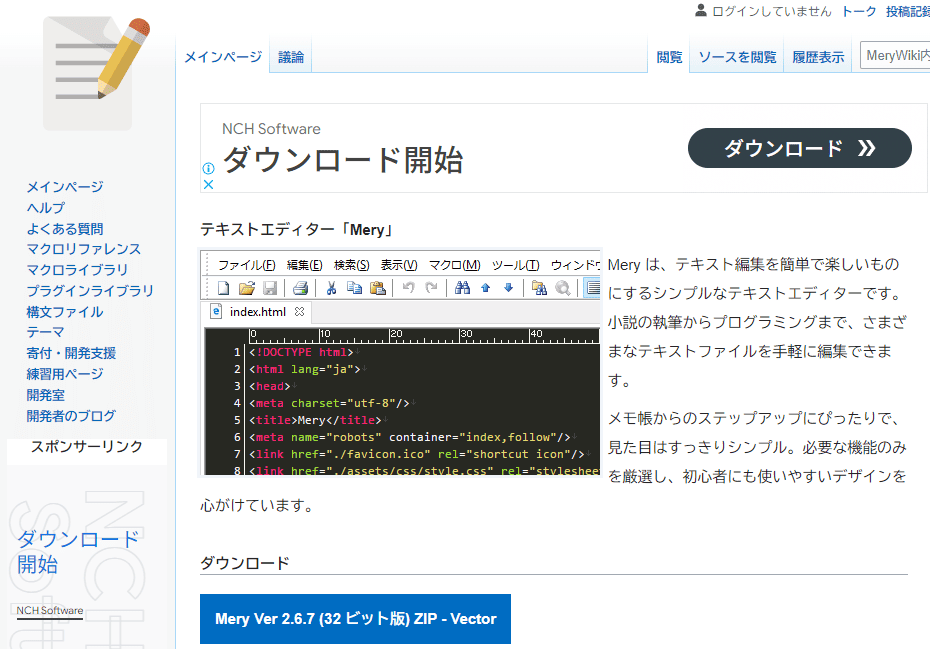The width and height of the screenshot is (930, 649).
Task: Click the ファイル(F) menu in screenshot
Action: tap(246, 265)
